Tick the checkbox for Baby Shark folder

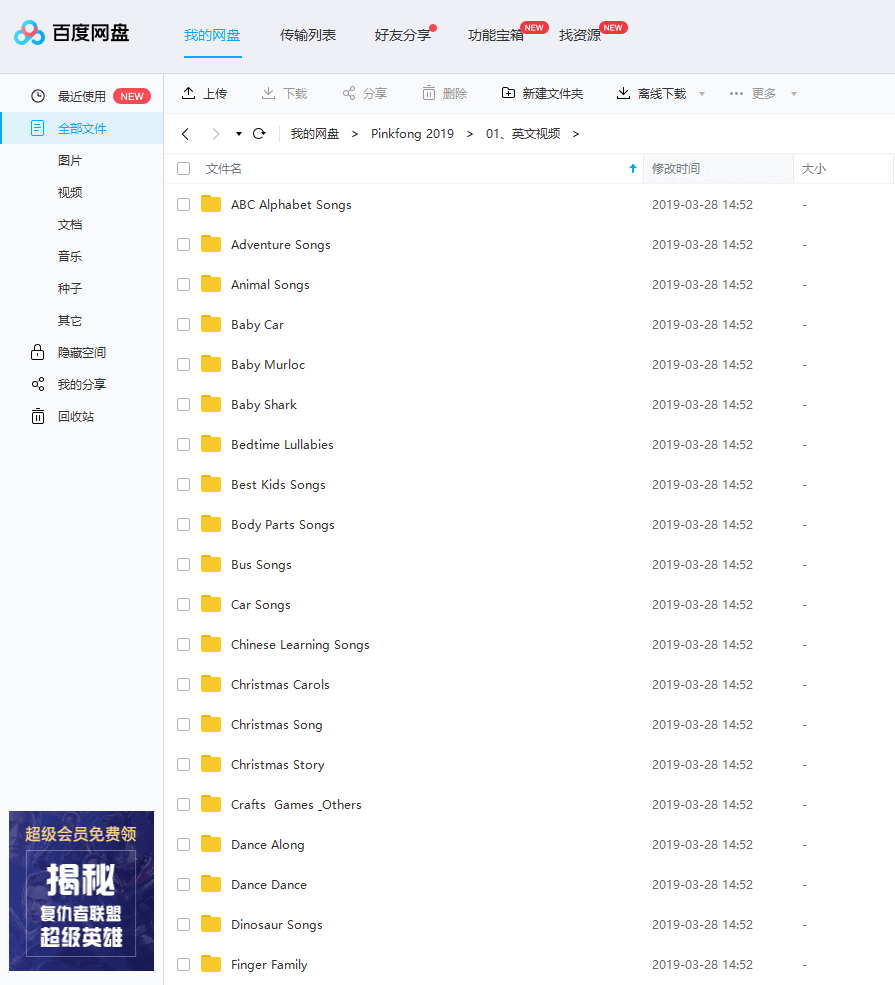[183, 404]
